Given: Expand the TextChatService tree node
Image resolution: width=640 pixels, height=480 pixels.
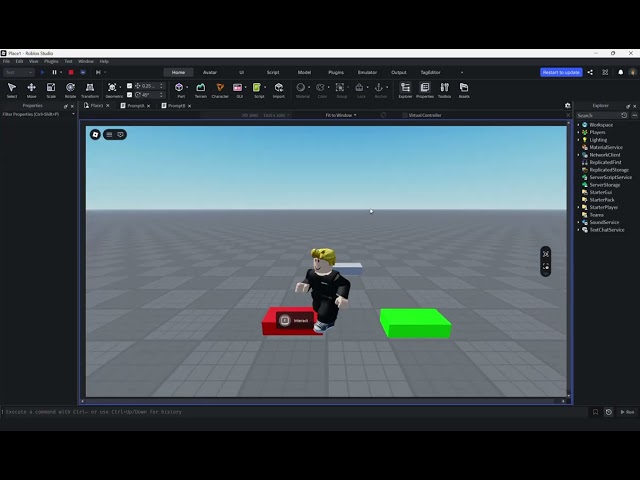Looking at the screenshot, I should tap(578, 230).
